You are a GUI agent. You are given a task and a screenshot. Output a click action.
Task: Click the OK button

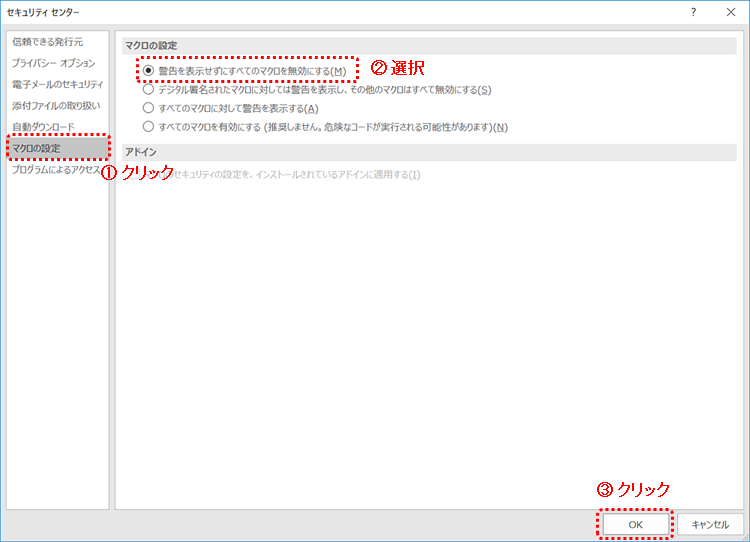coord(635,524)
